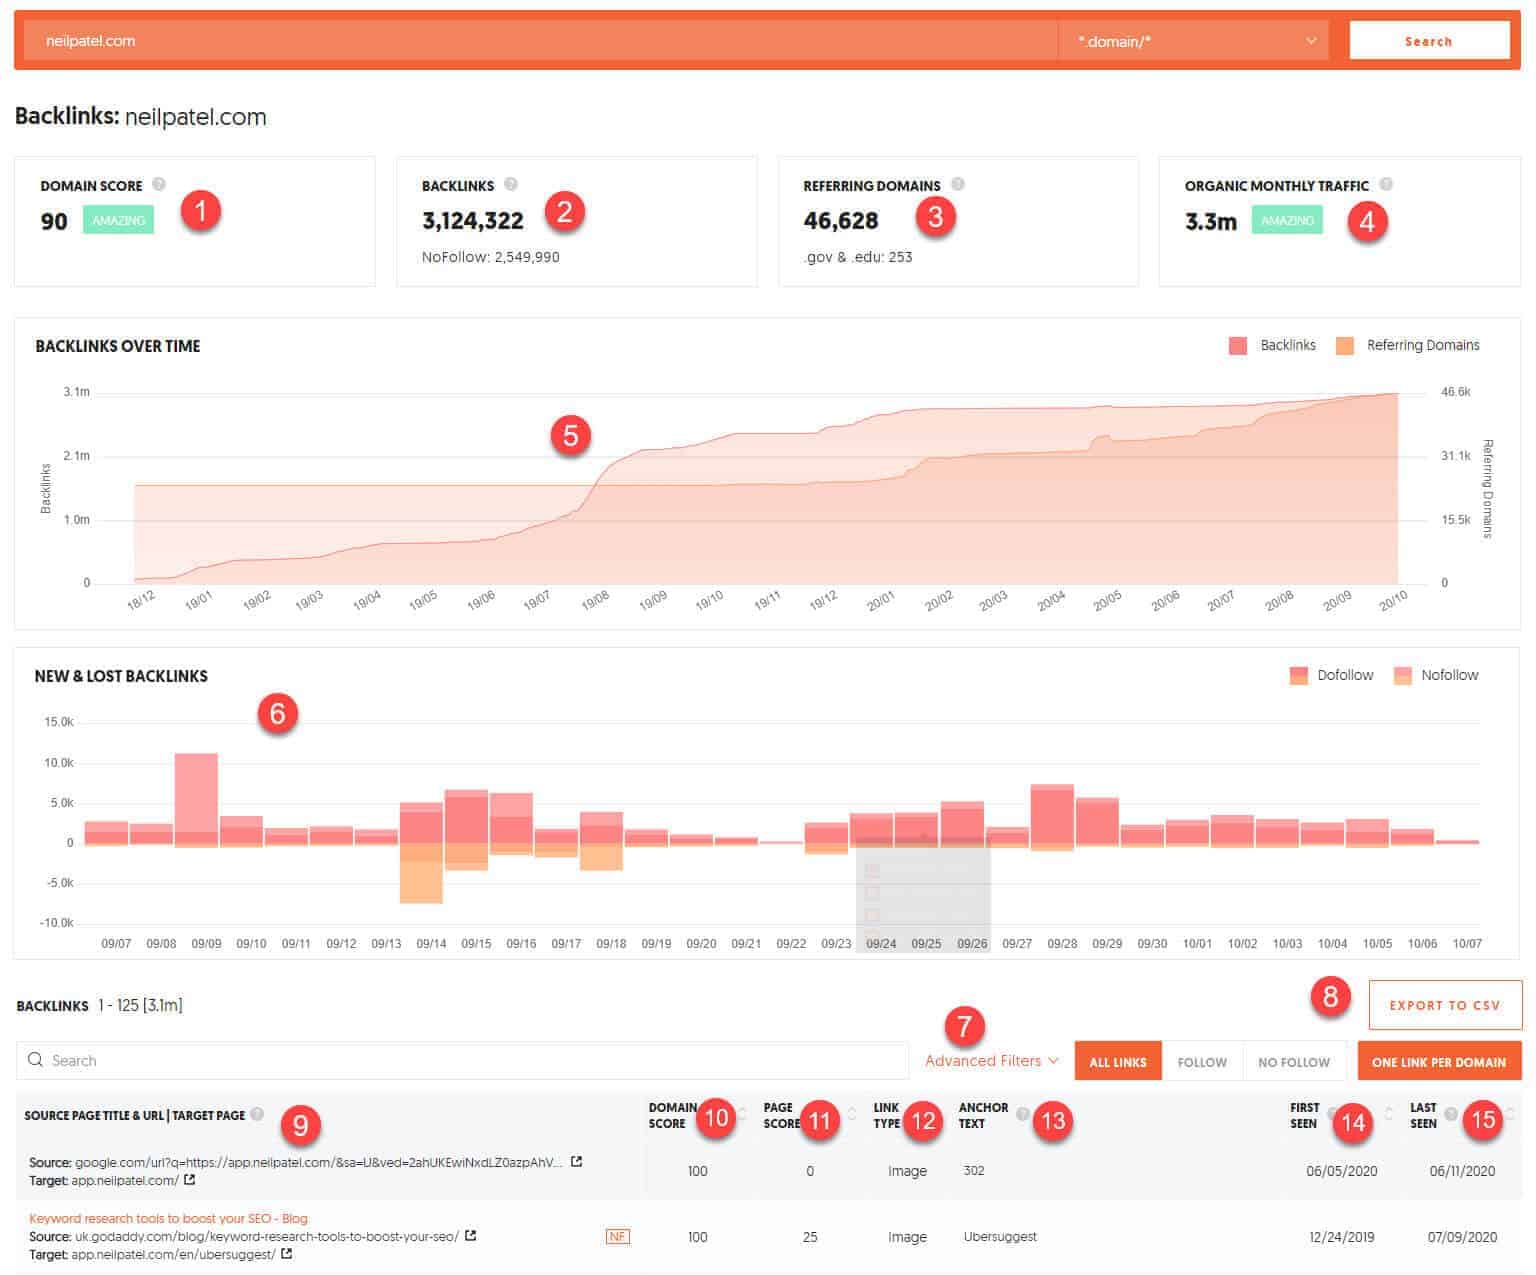Click EXPORT TO CSV
The image size is (1536, 1275).
pyautogui.click(x=1445, y=1005)
